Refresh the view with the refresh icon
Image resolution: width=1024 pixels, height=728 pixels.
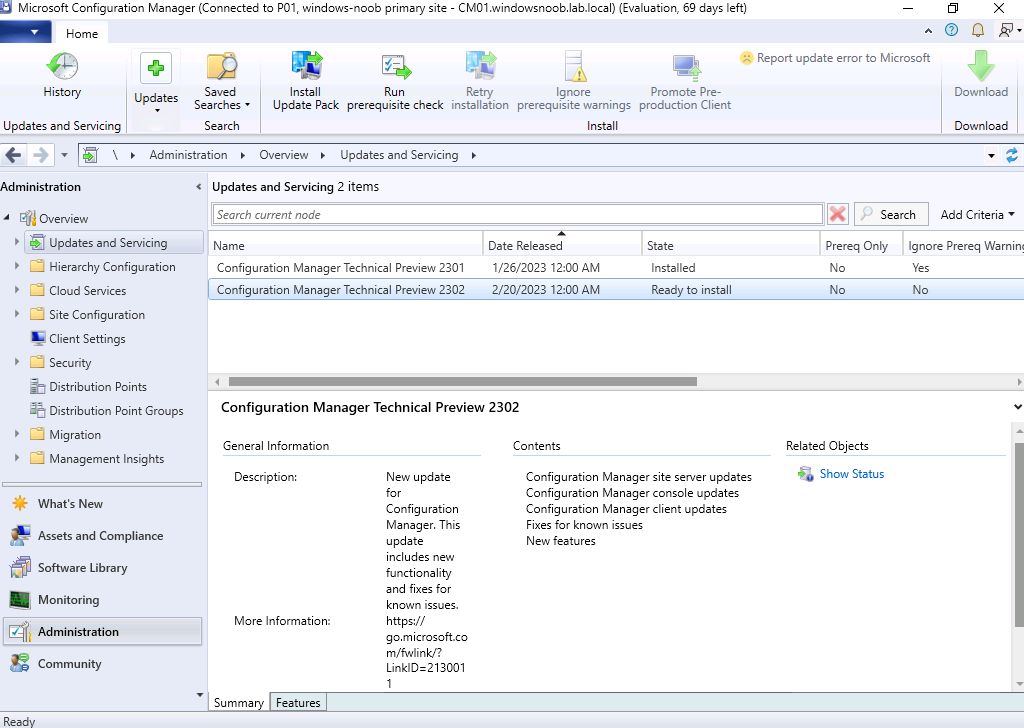[1012, 155]
